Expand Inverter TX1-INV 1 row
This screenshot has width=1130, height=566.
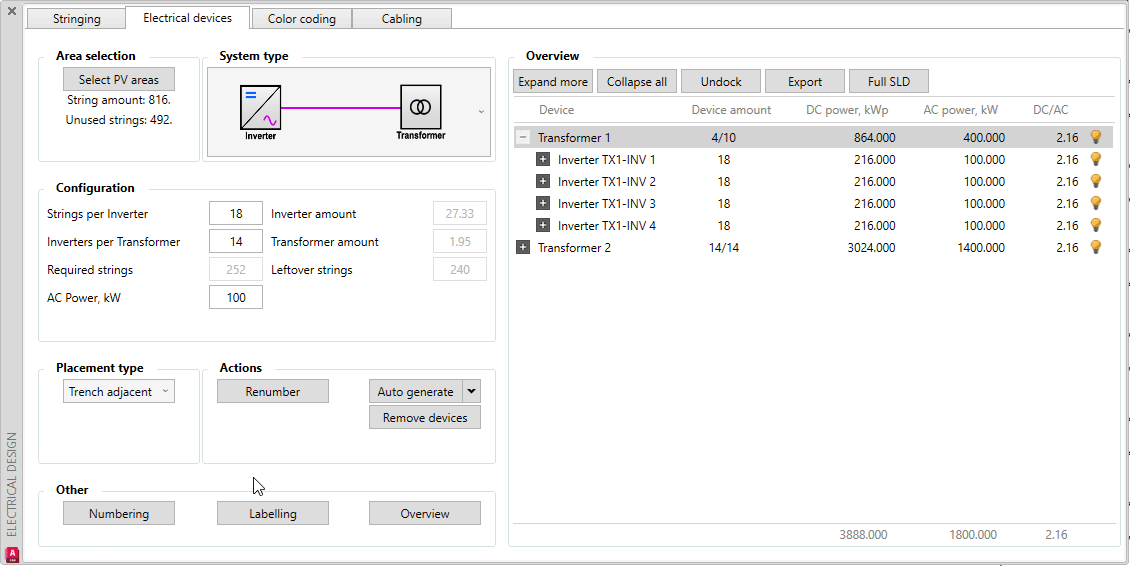(x=543, y=160)
